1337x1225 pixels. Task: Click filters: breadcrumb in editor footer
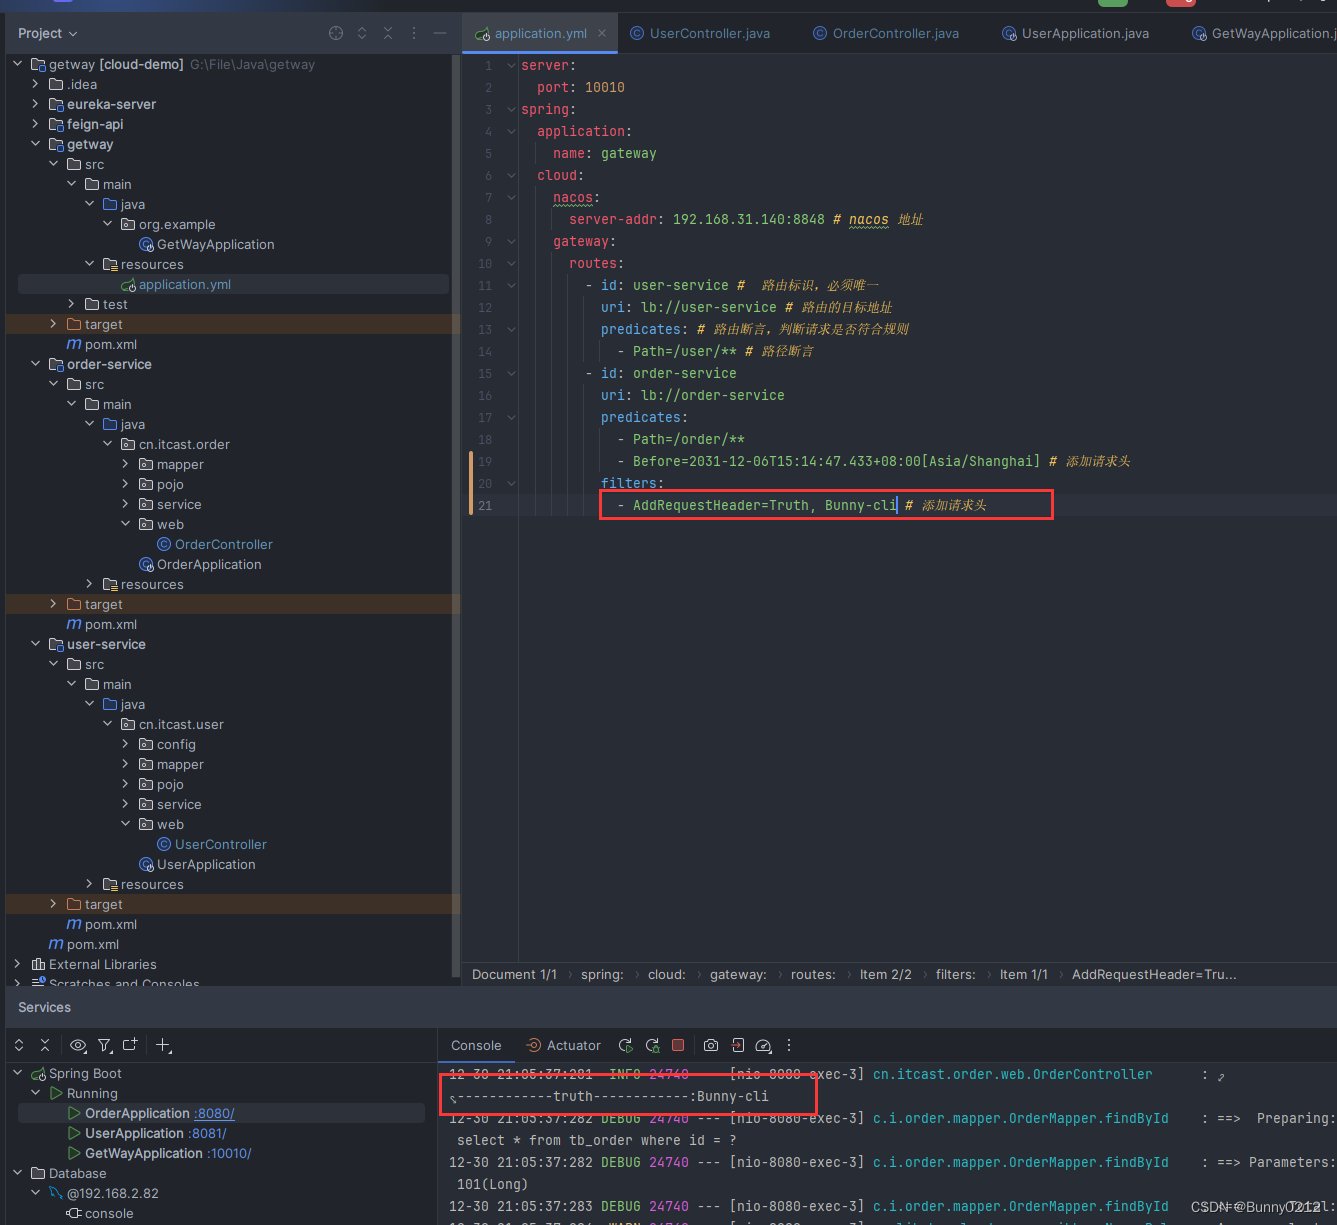pos(955,974)
